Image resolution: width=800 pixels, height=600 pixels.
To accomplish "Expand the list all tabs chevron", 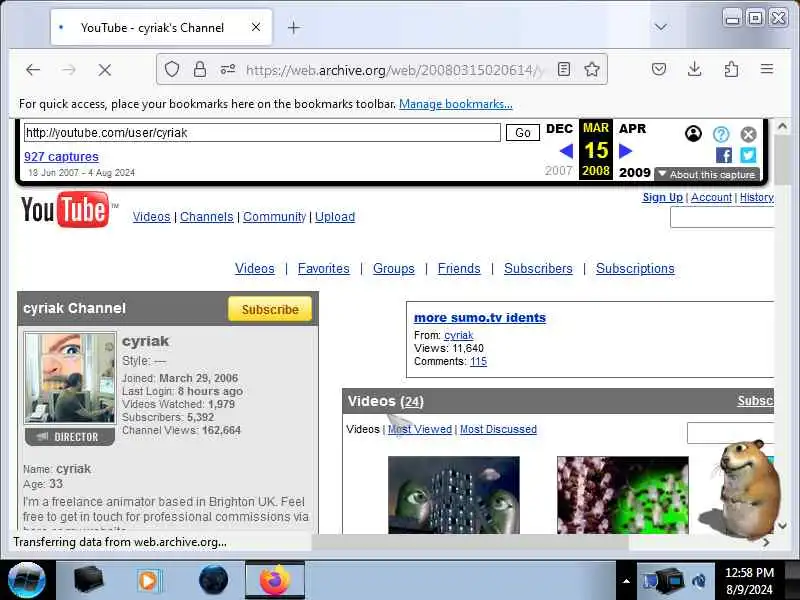I will (x=661, y=27).
